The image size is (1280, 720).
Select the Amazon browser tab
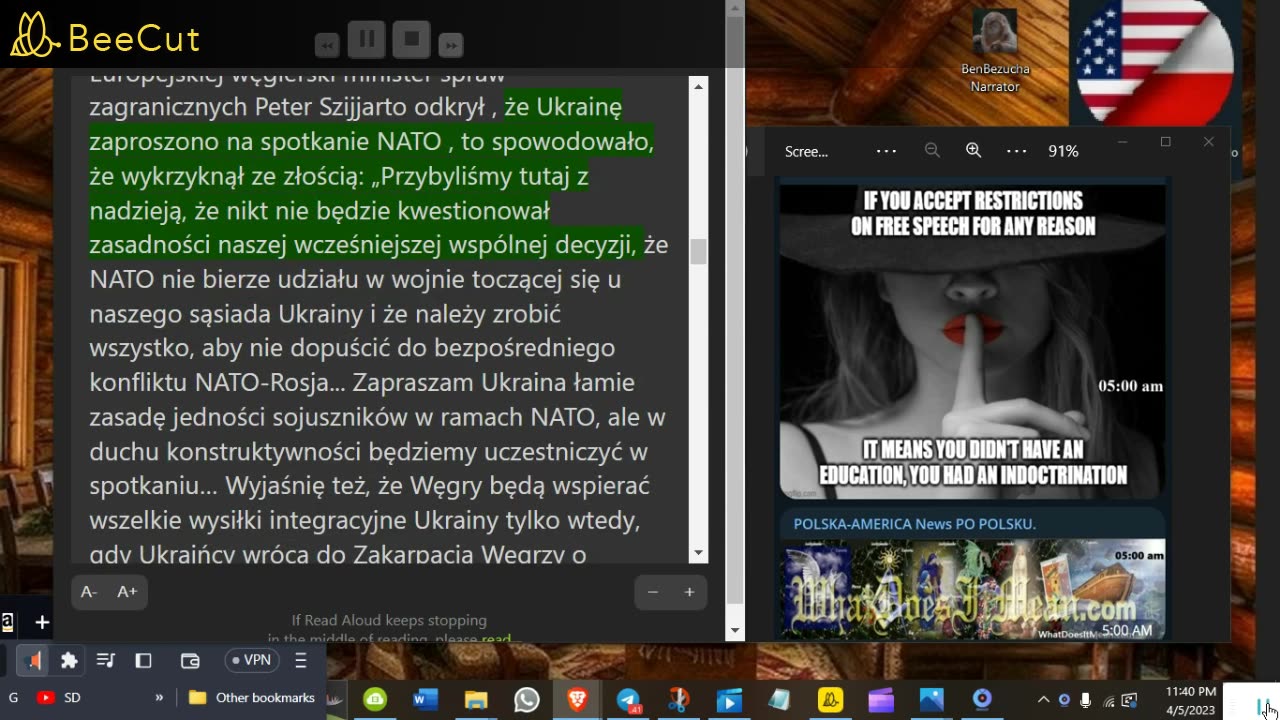[6, 623]
